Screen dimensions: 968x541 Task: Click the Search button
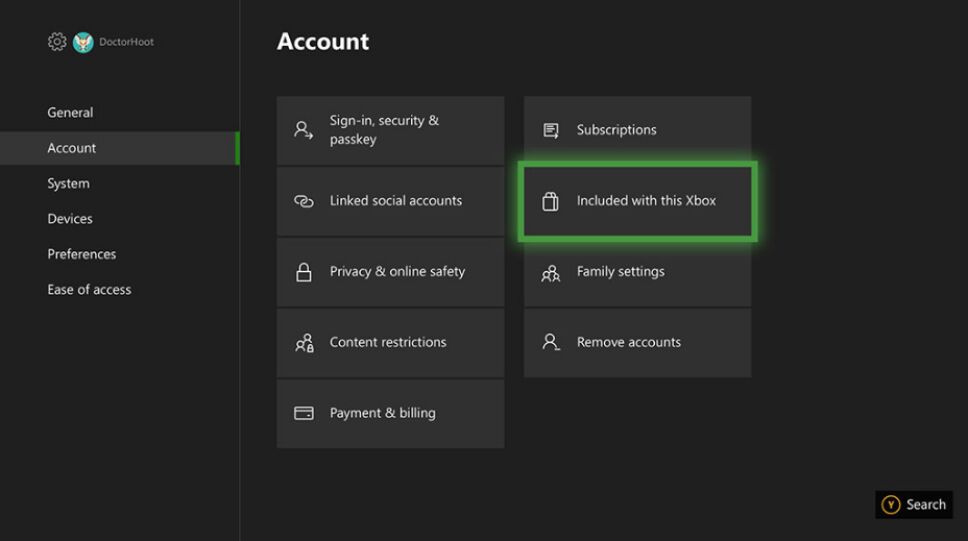pyautogui.click(x=914, y=505)
